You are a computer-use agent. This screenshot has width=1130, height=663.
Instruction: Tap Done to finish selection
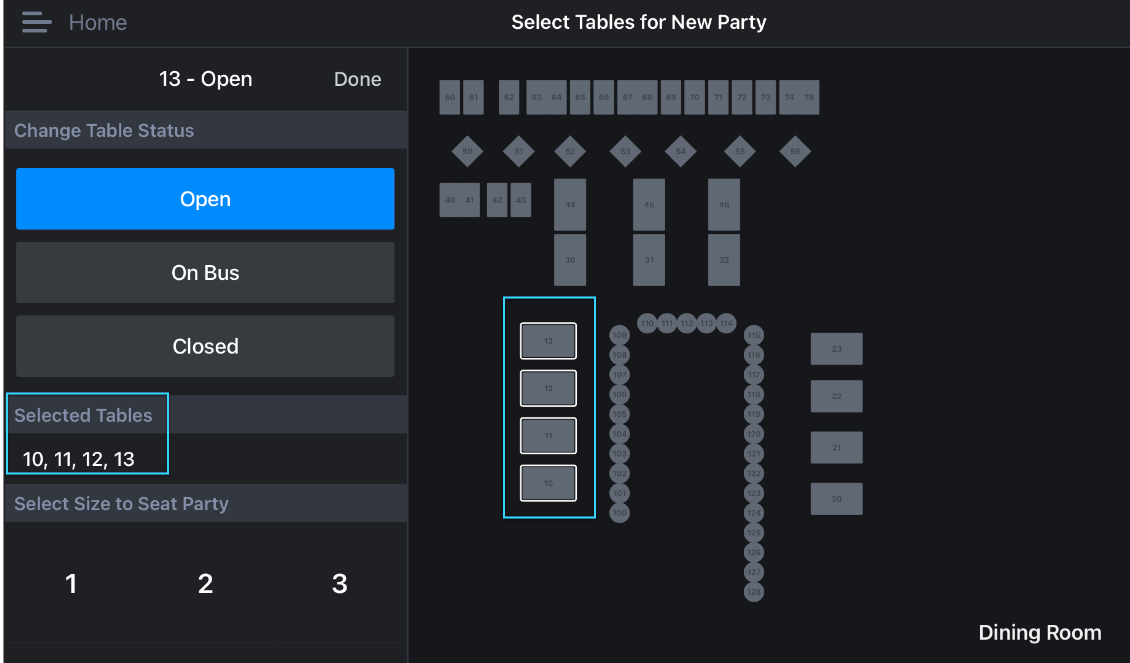[357, 79]
